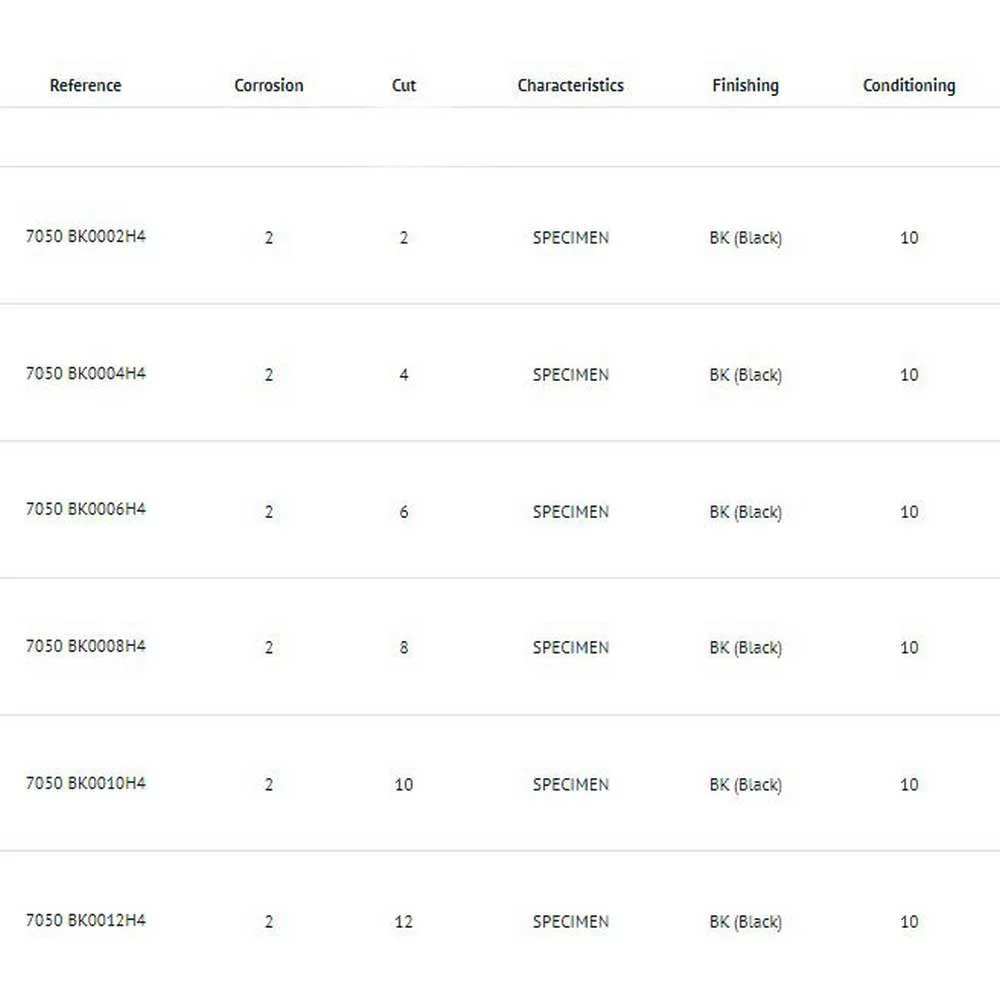Open reference 7050 BK0004H4

click(x=85, y=374)
